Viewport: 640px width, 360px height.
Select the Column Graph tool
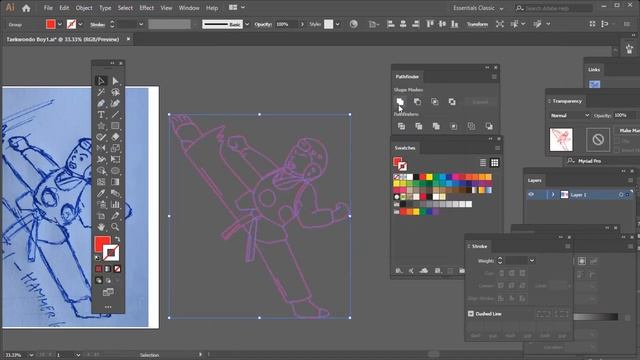115,204
